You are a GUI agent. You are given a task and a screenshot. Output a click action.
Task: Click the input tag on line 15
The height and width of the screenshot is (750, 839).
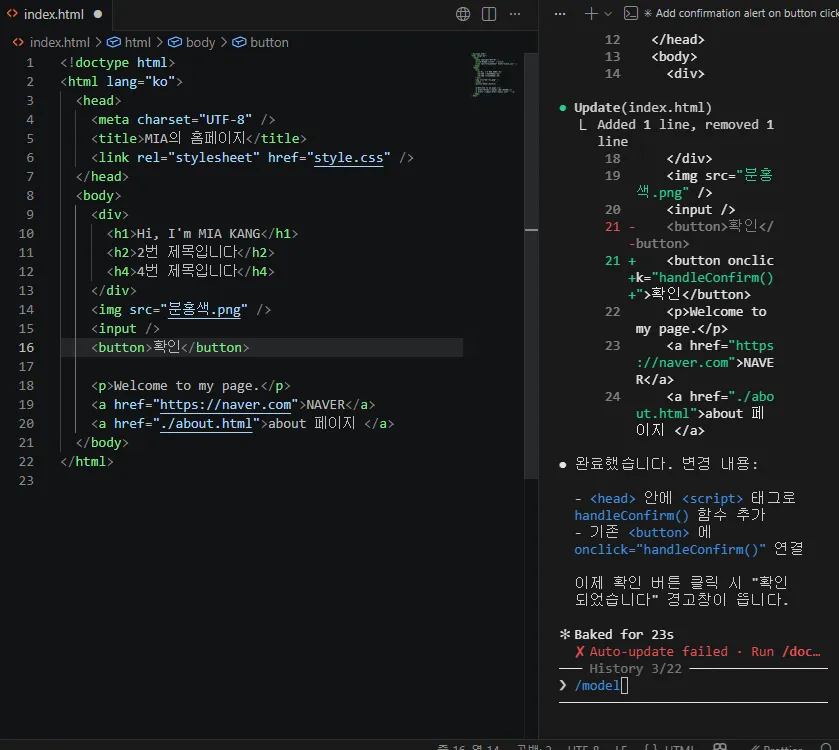125,329
